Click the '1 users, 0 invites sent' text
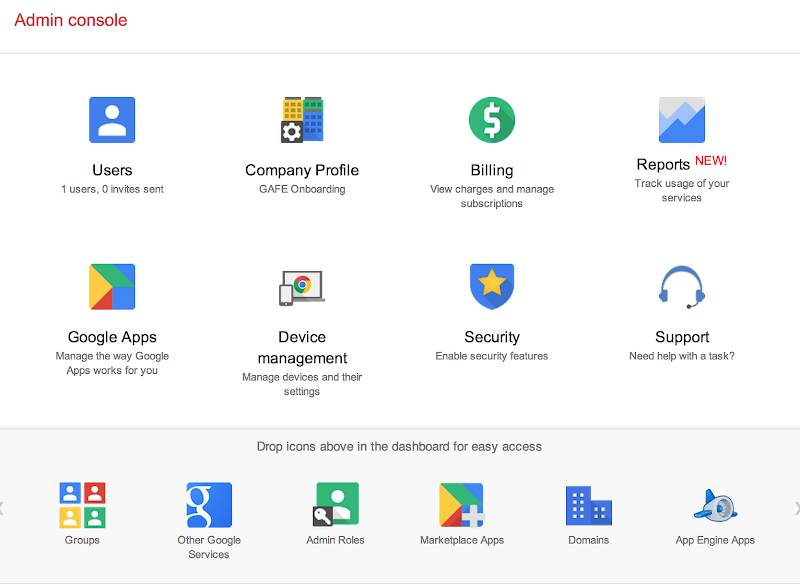This screenshot has height=584, width=800. [112, 189]
